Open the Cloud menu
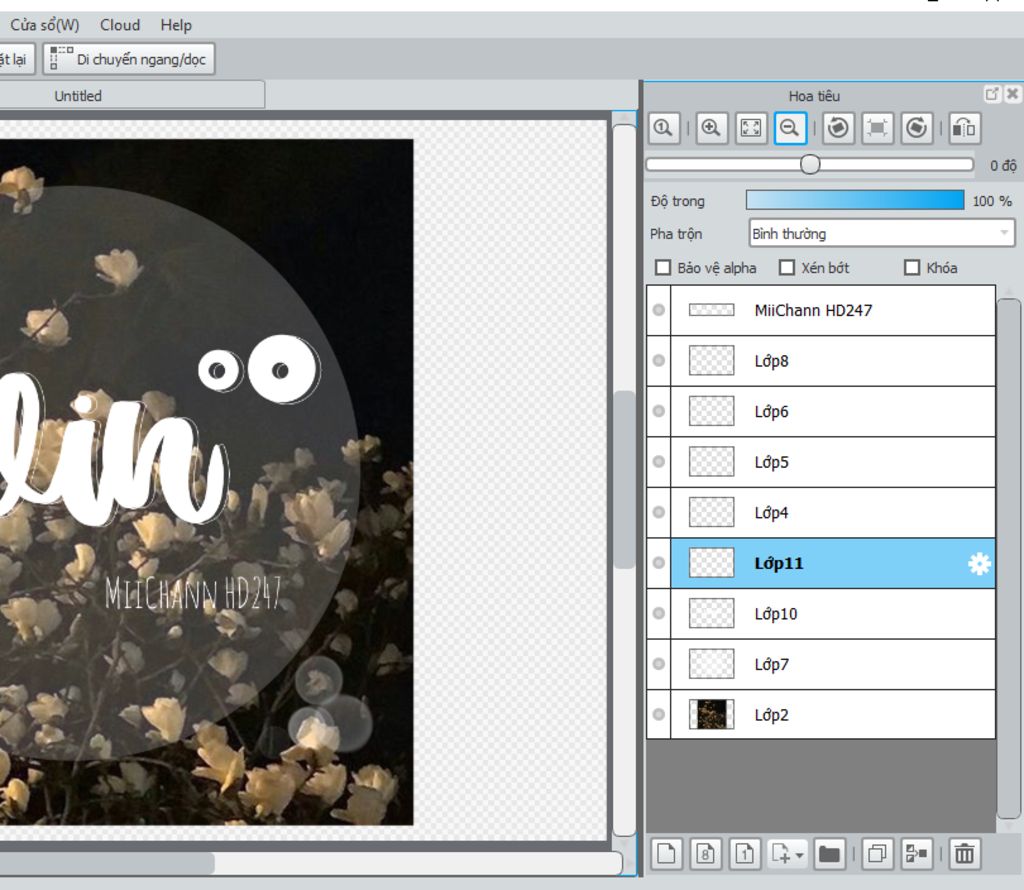Image resolution: width=1024 pixels, height=890 pixels. tap(120, 25)
